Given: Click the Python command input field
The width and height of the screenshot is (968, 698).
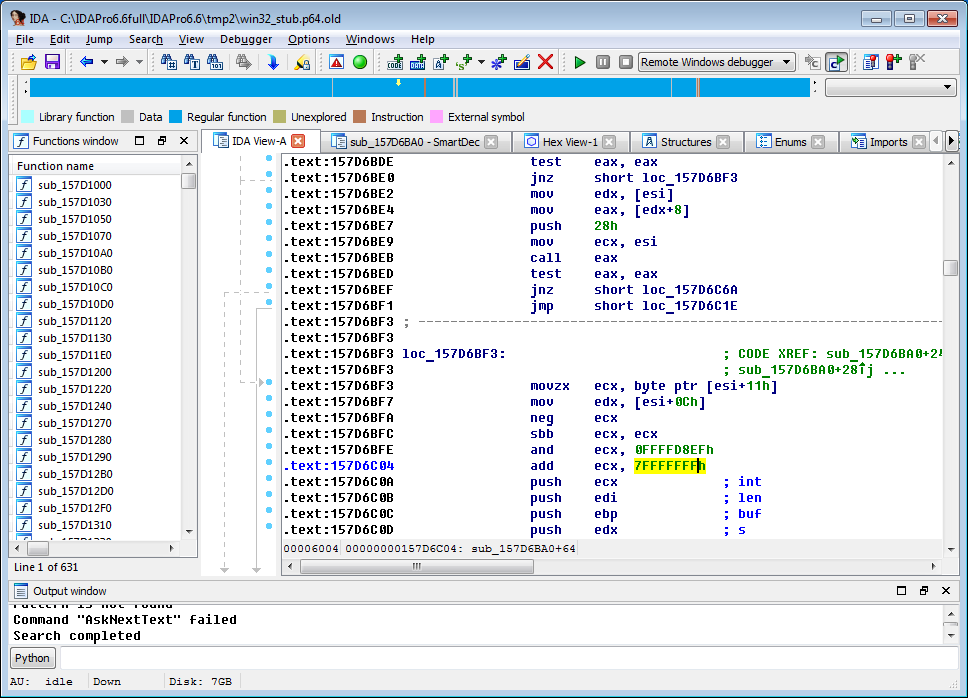Looking at the screenshot, I should coord(500,658).
